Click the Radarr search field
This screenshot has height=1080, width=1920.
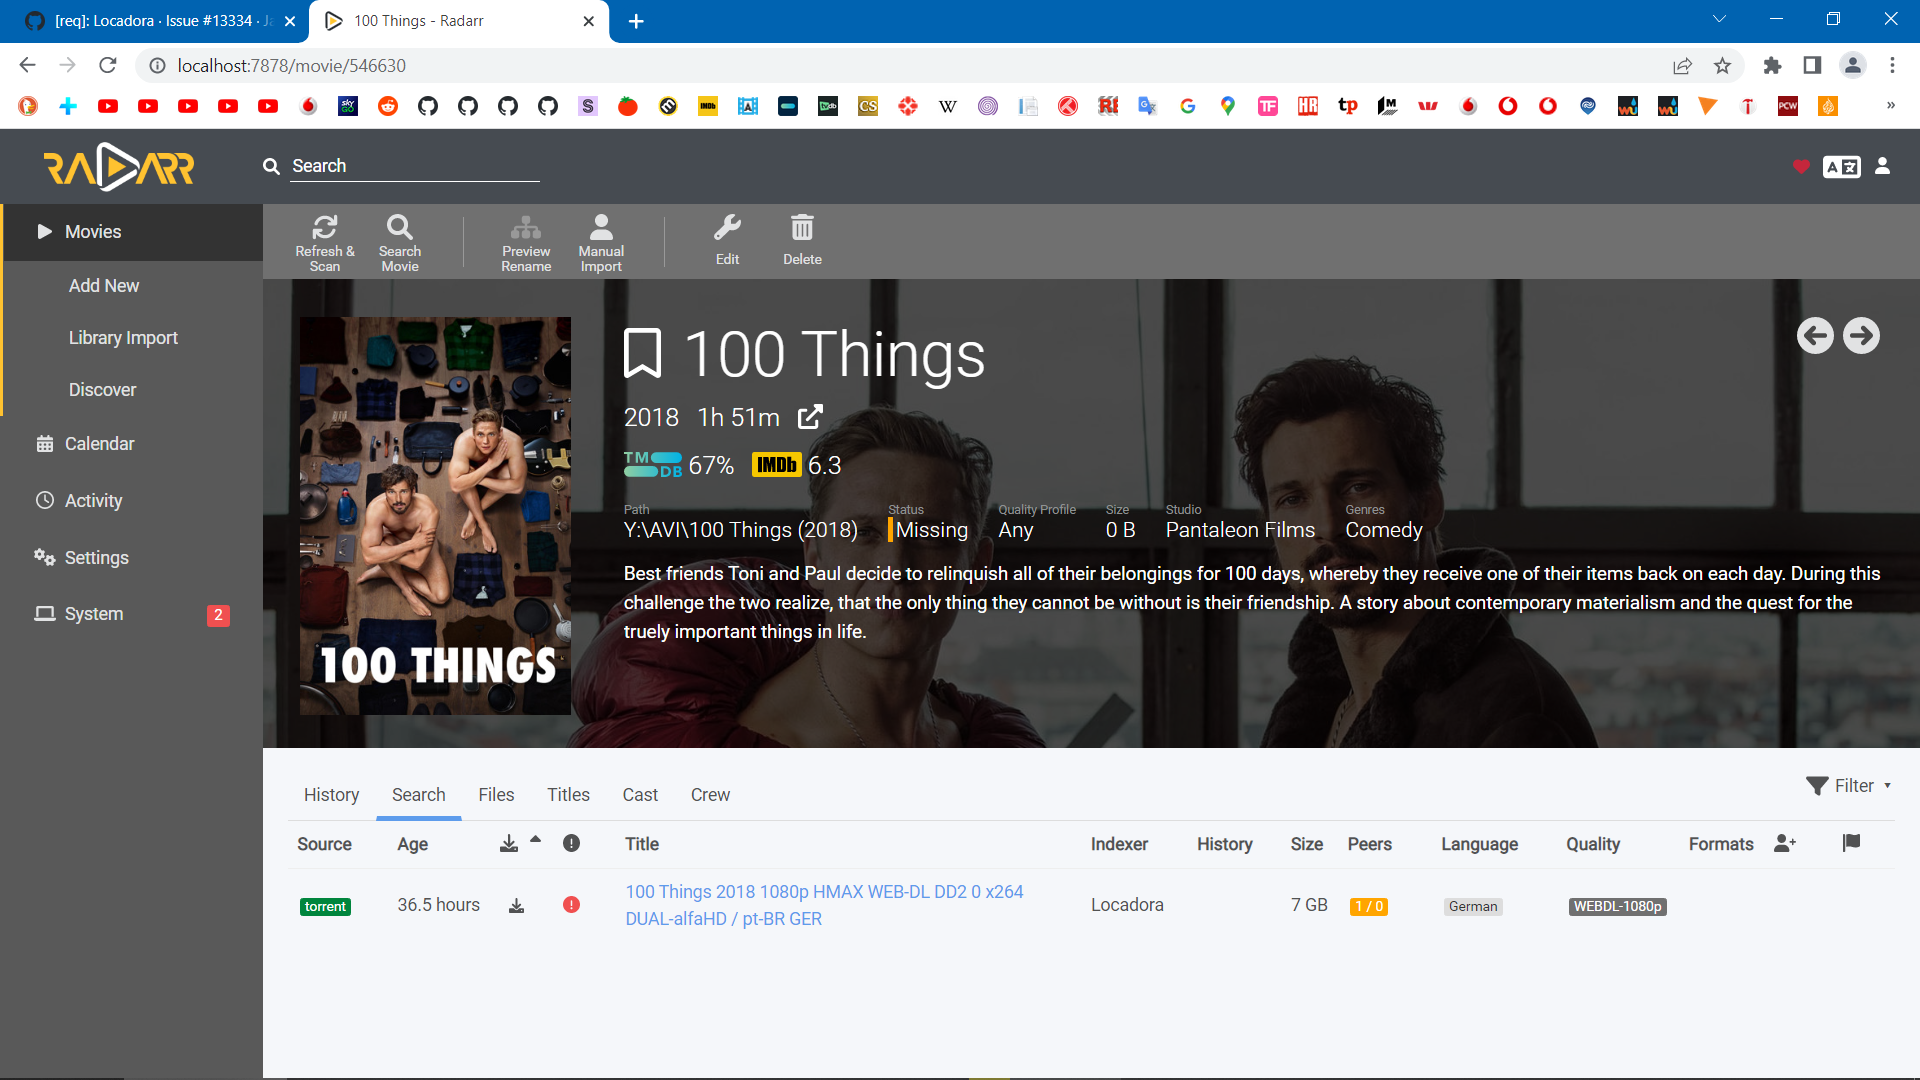tap(414, 166)
